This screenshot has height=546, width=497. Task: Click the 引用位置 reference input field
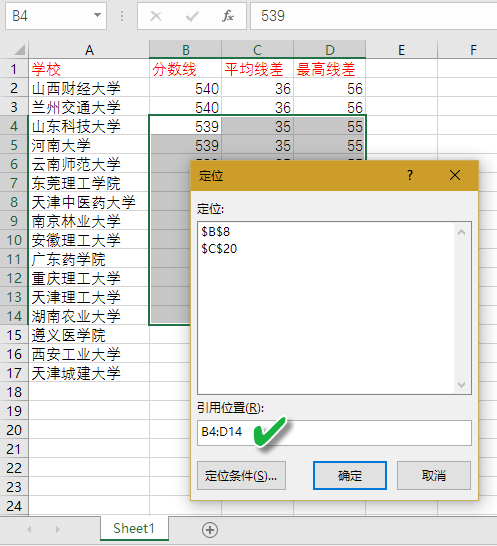(x=334, y=432)
